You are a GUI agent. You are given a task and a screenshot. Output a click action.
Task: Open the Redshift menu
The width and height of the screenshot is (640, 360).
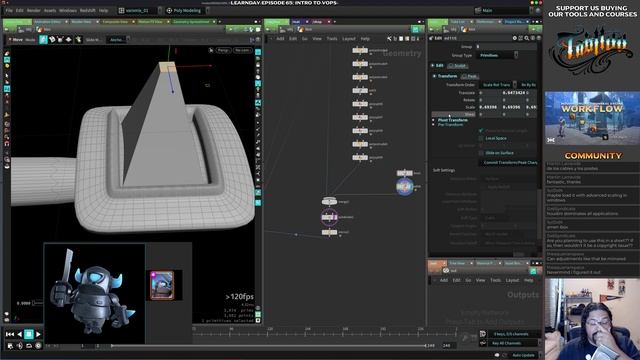pos(87,10)
